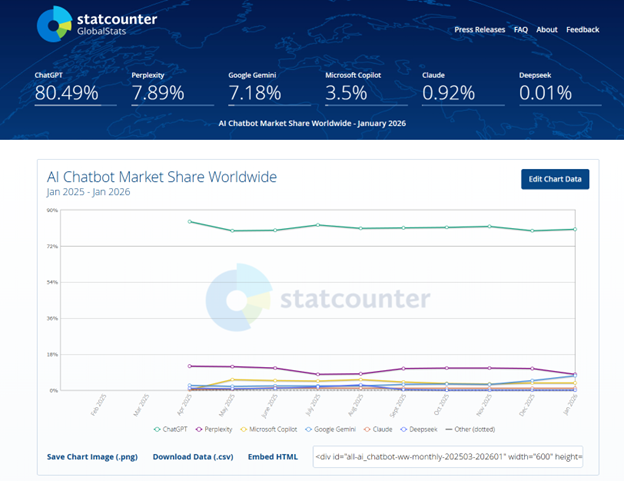This screenshot has height=481, width=624.
Task: Click Perplexity data point for Apr 2025
Action: [189, 366]
